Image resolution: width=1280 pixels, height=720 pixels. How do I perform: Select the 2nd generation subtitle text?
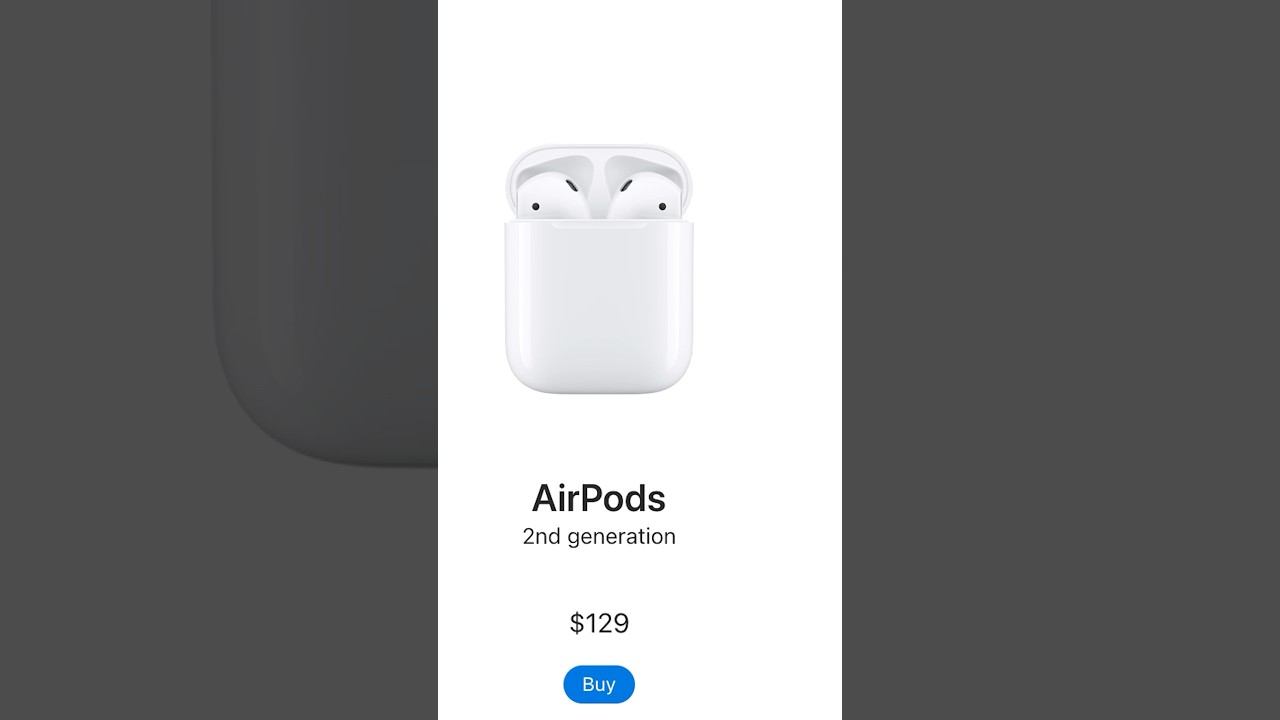[x=599, y=537]
